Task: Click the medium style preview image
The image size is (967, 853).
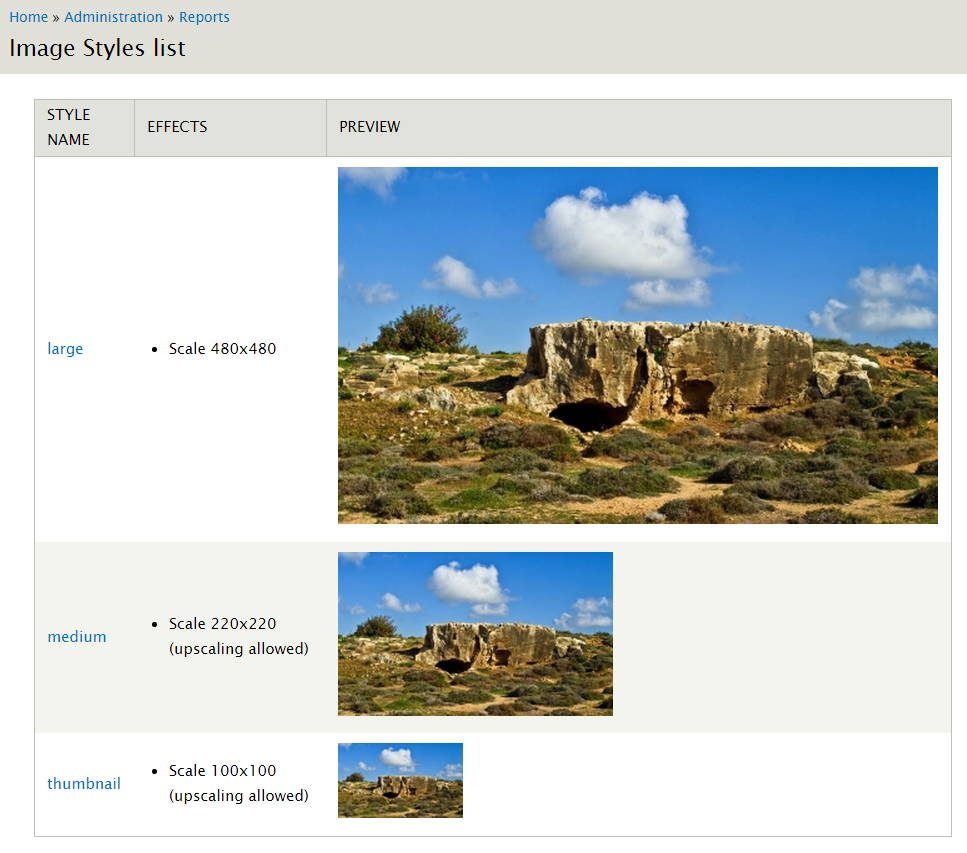Action: 475,633
